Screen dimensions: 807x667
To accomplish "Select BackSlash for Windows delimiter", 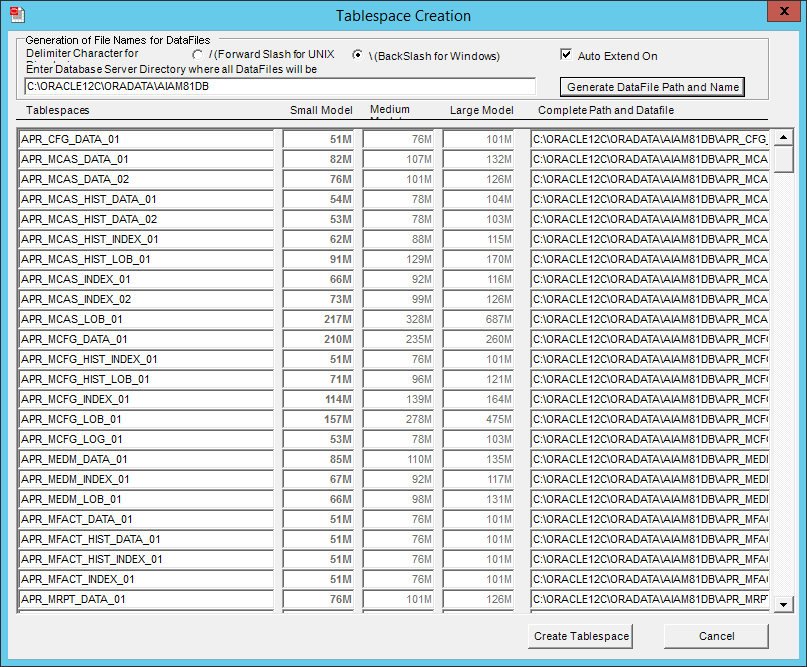I will coord(357,55).
